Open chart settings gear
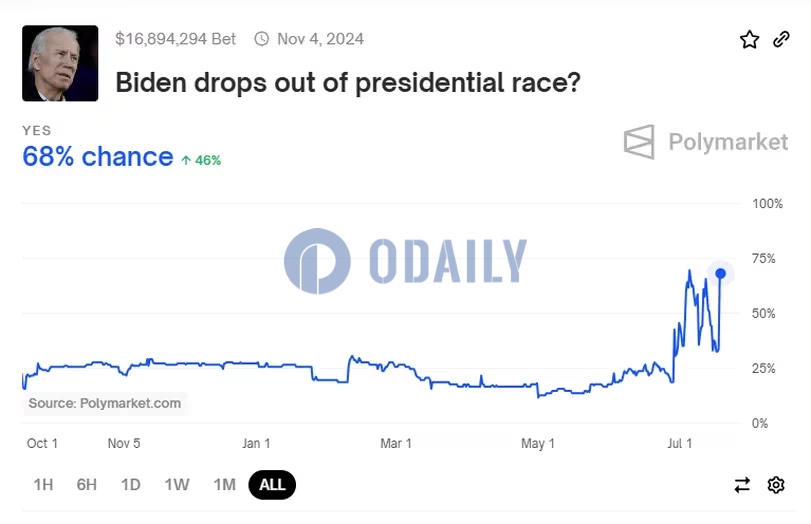811x524 pixels. pos(776,485)
